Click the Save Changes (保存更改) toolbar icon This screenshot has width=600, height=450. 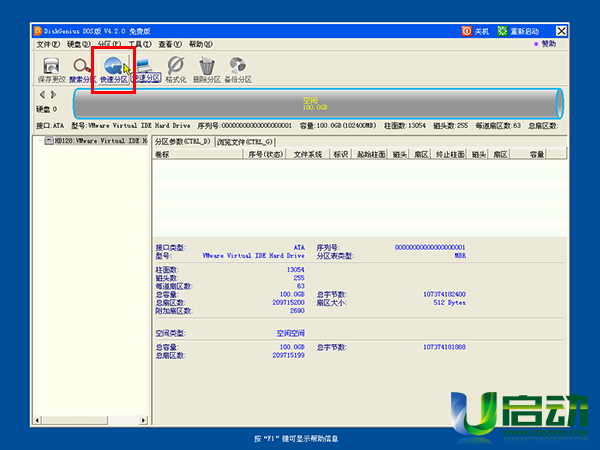tap(51, 70)
